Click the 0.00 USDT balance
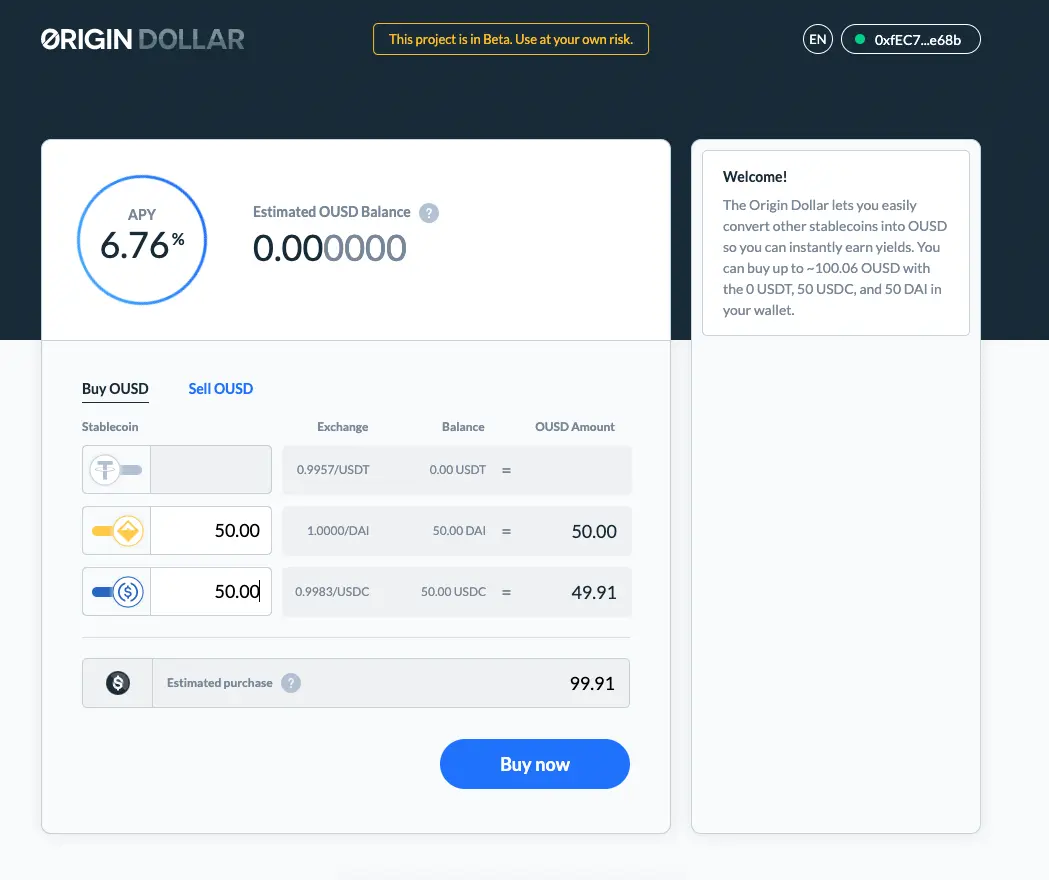 tap(458, 470)
